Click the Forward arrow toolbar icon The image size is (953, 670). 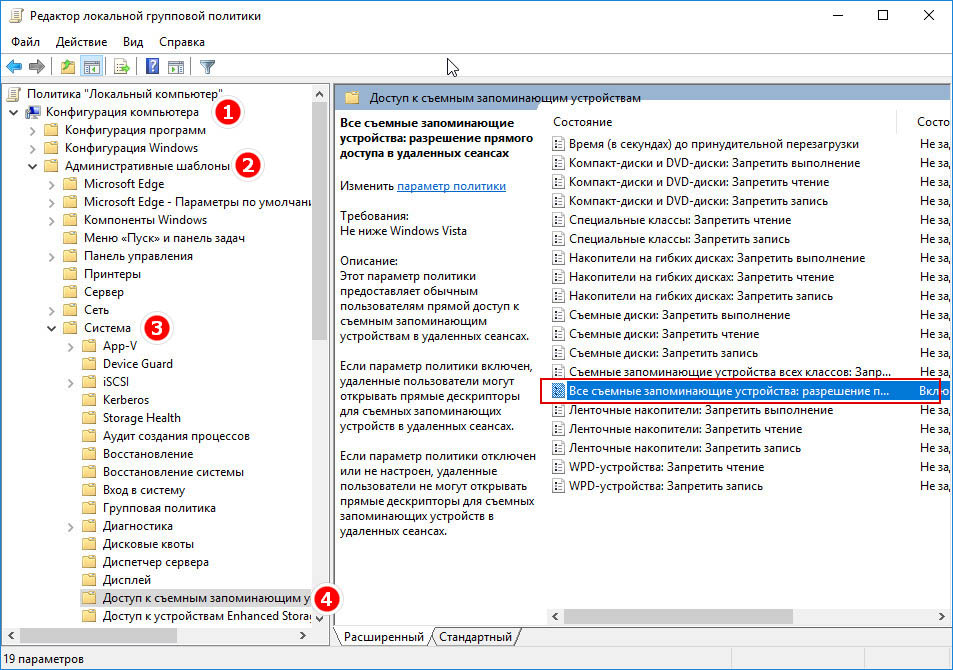pos(36,67)
